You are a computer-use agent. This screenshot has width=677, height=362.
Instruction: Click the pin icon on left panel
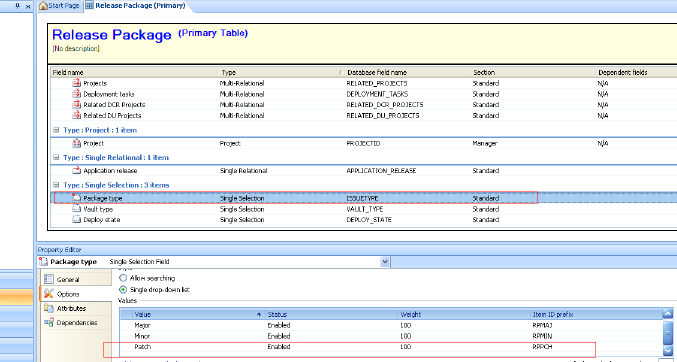18,6
